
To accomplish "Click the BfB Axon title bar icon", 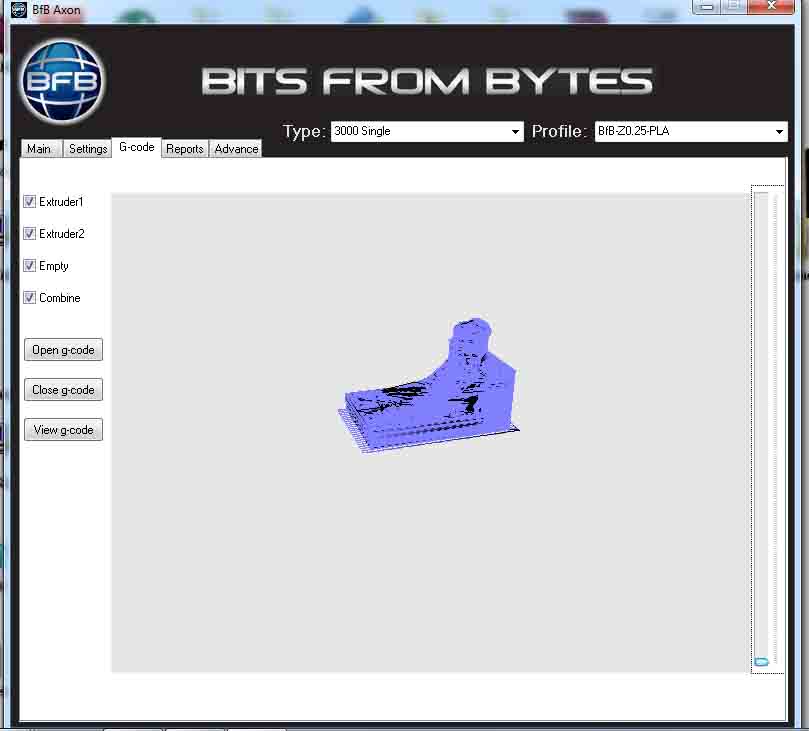I will pyautogui.click(x=19, y=9).
